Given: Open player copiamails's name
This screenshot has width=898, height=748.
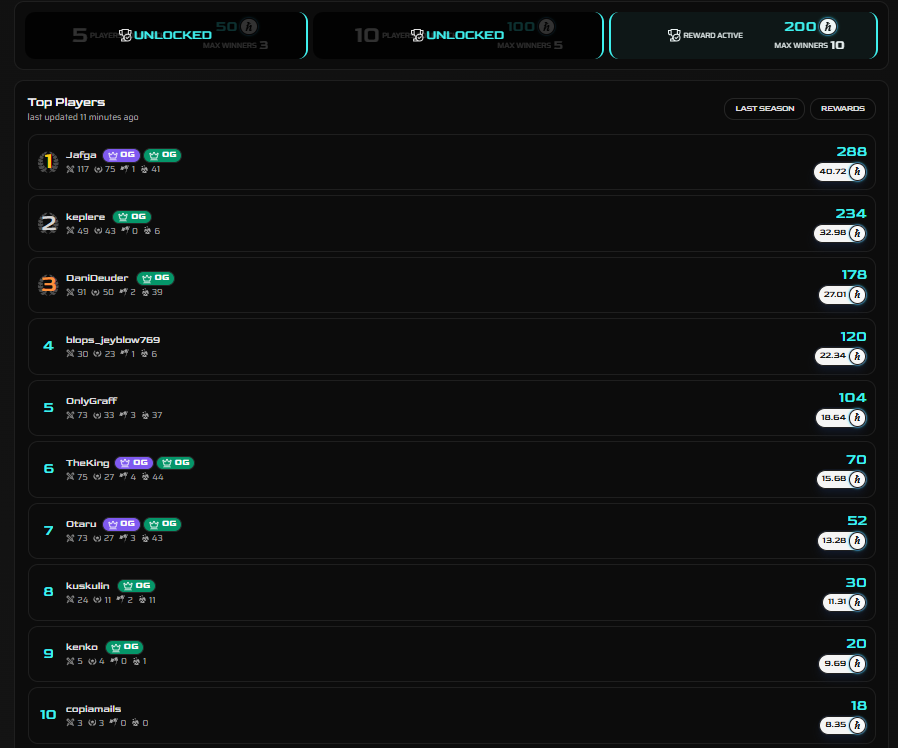Looking at the screenshot, I should [93, 709].
